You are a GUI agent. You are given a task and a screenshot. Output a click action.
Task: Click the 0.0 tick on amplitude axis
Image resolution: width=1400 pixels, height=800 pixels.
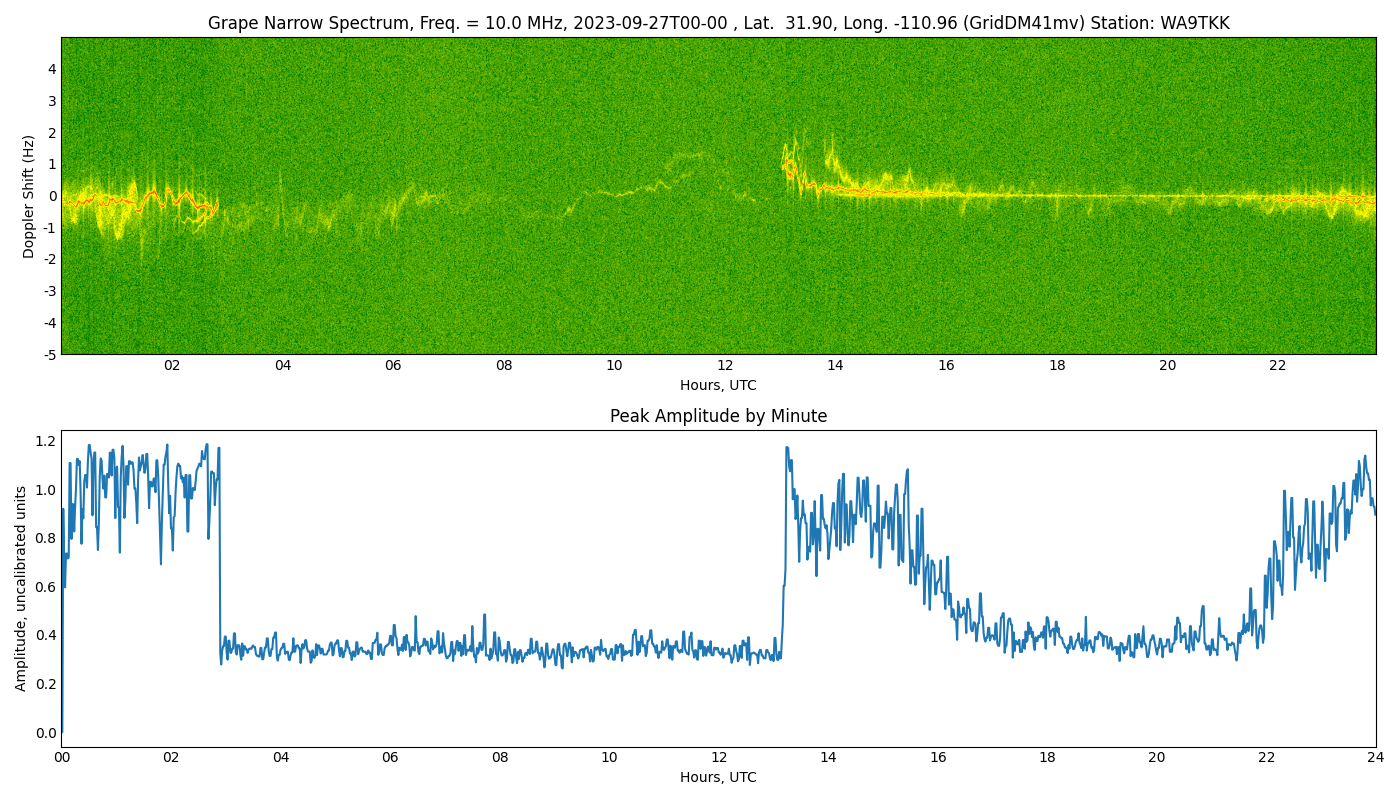point(46,733)
